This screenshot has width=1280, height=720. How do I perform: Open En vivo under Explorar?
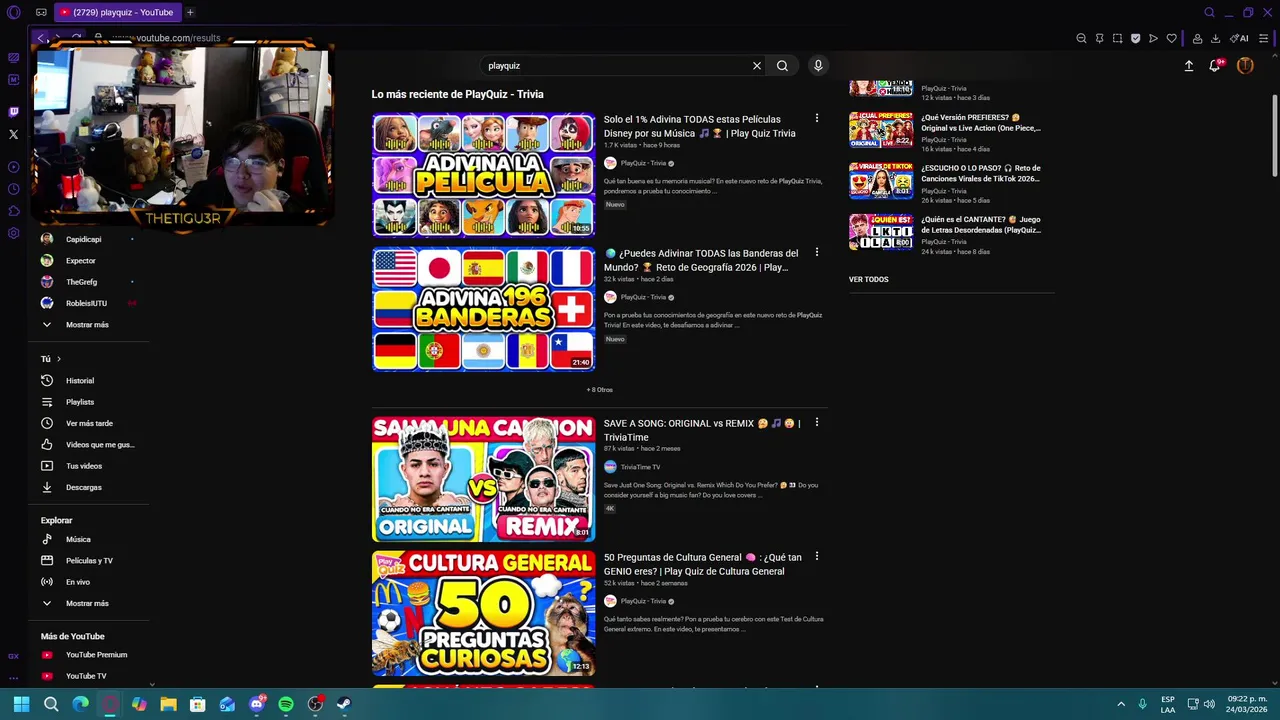pyautogui.click(x=78, y=582)
